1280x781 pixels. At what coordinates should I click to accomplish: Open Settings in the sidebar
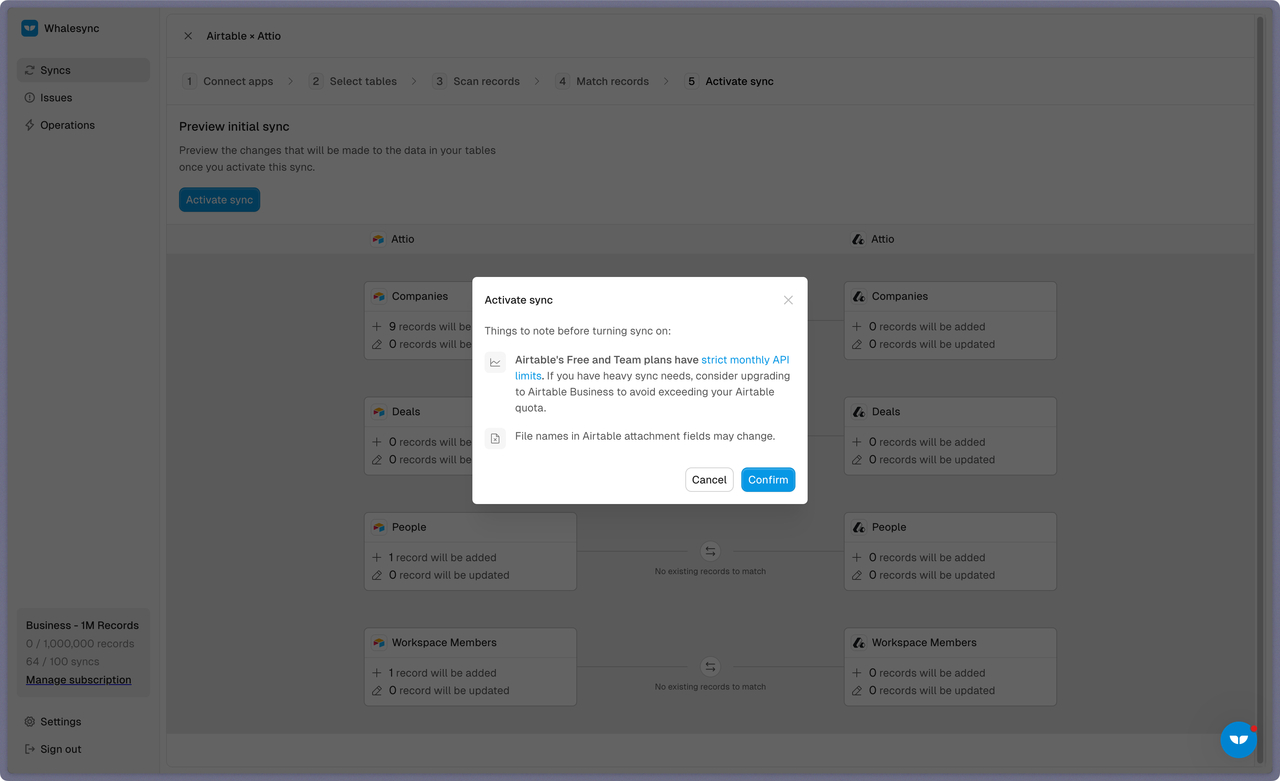coord(84,722)
